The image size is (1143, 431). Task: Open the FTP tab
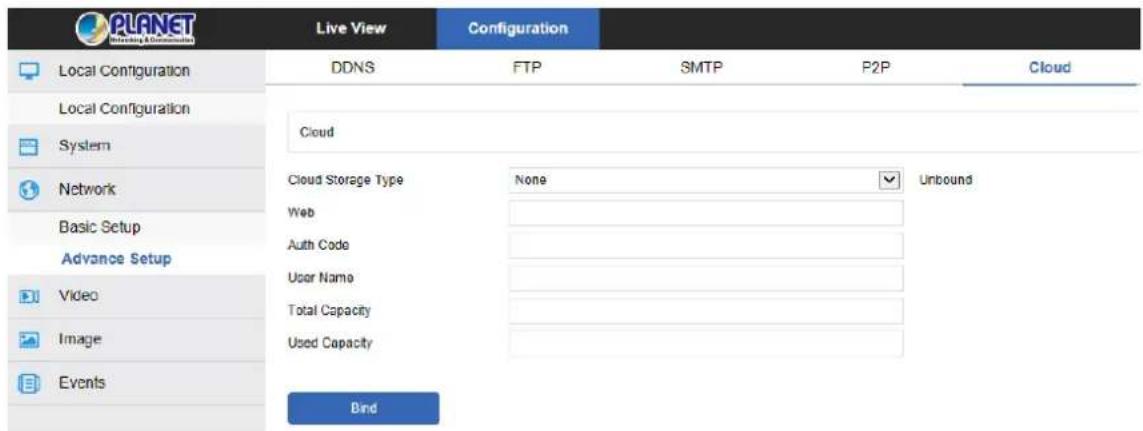coord(527,68)
